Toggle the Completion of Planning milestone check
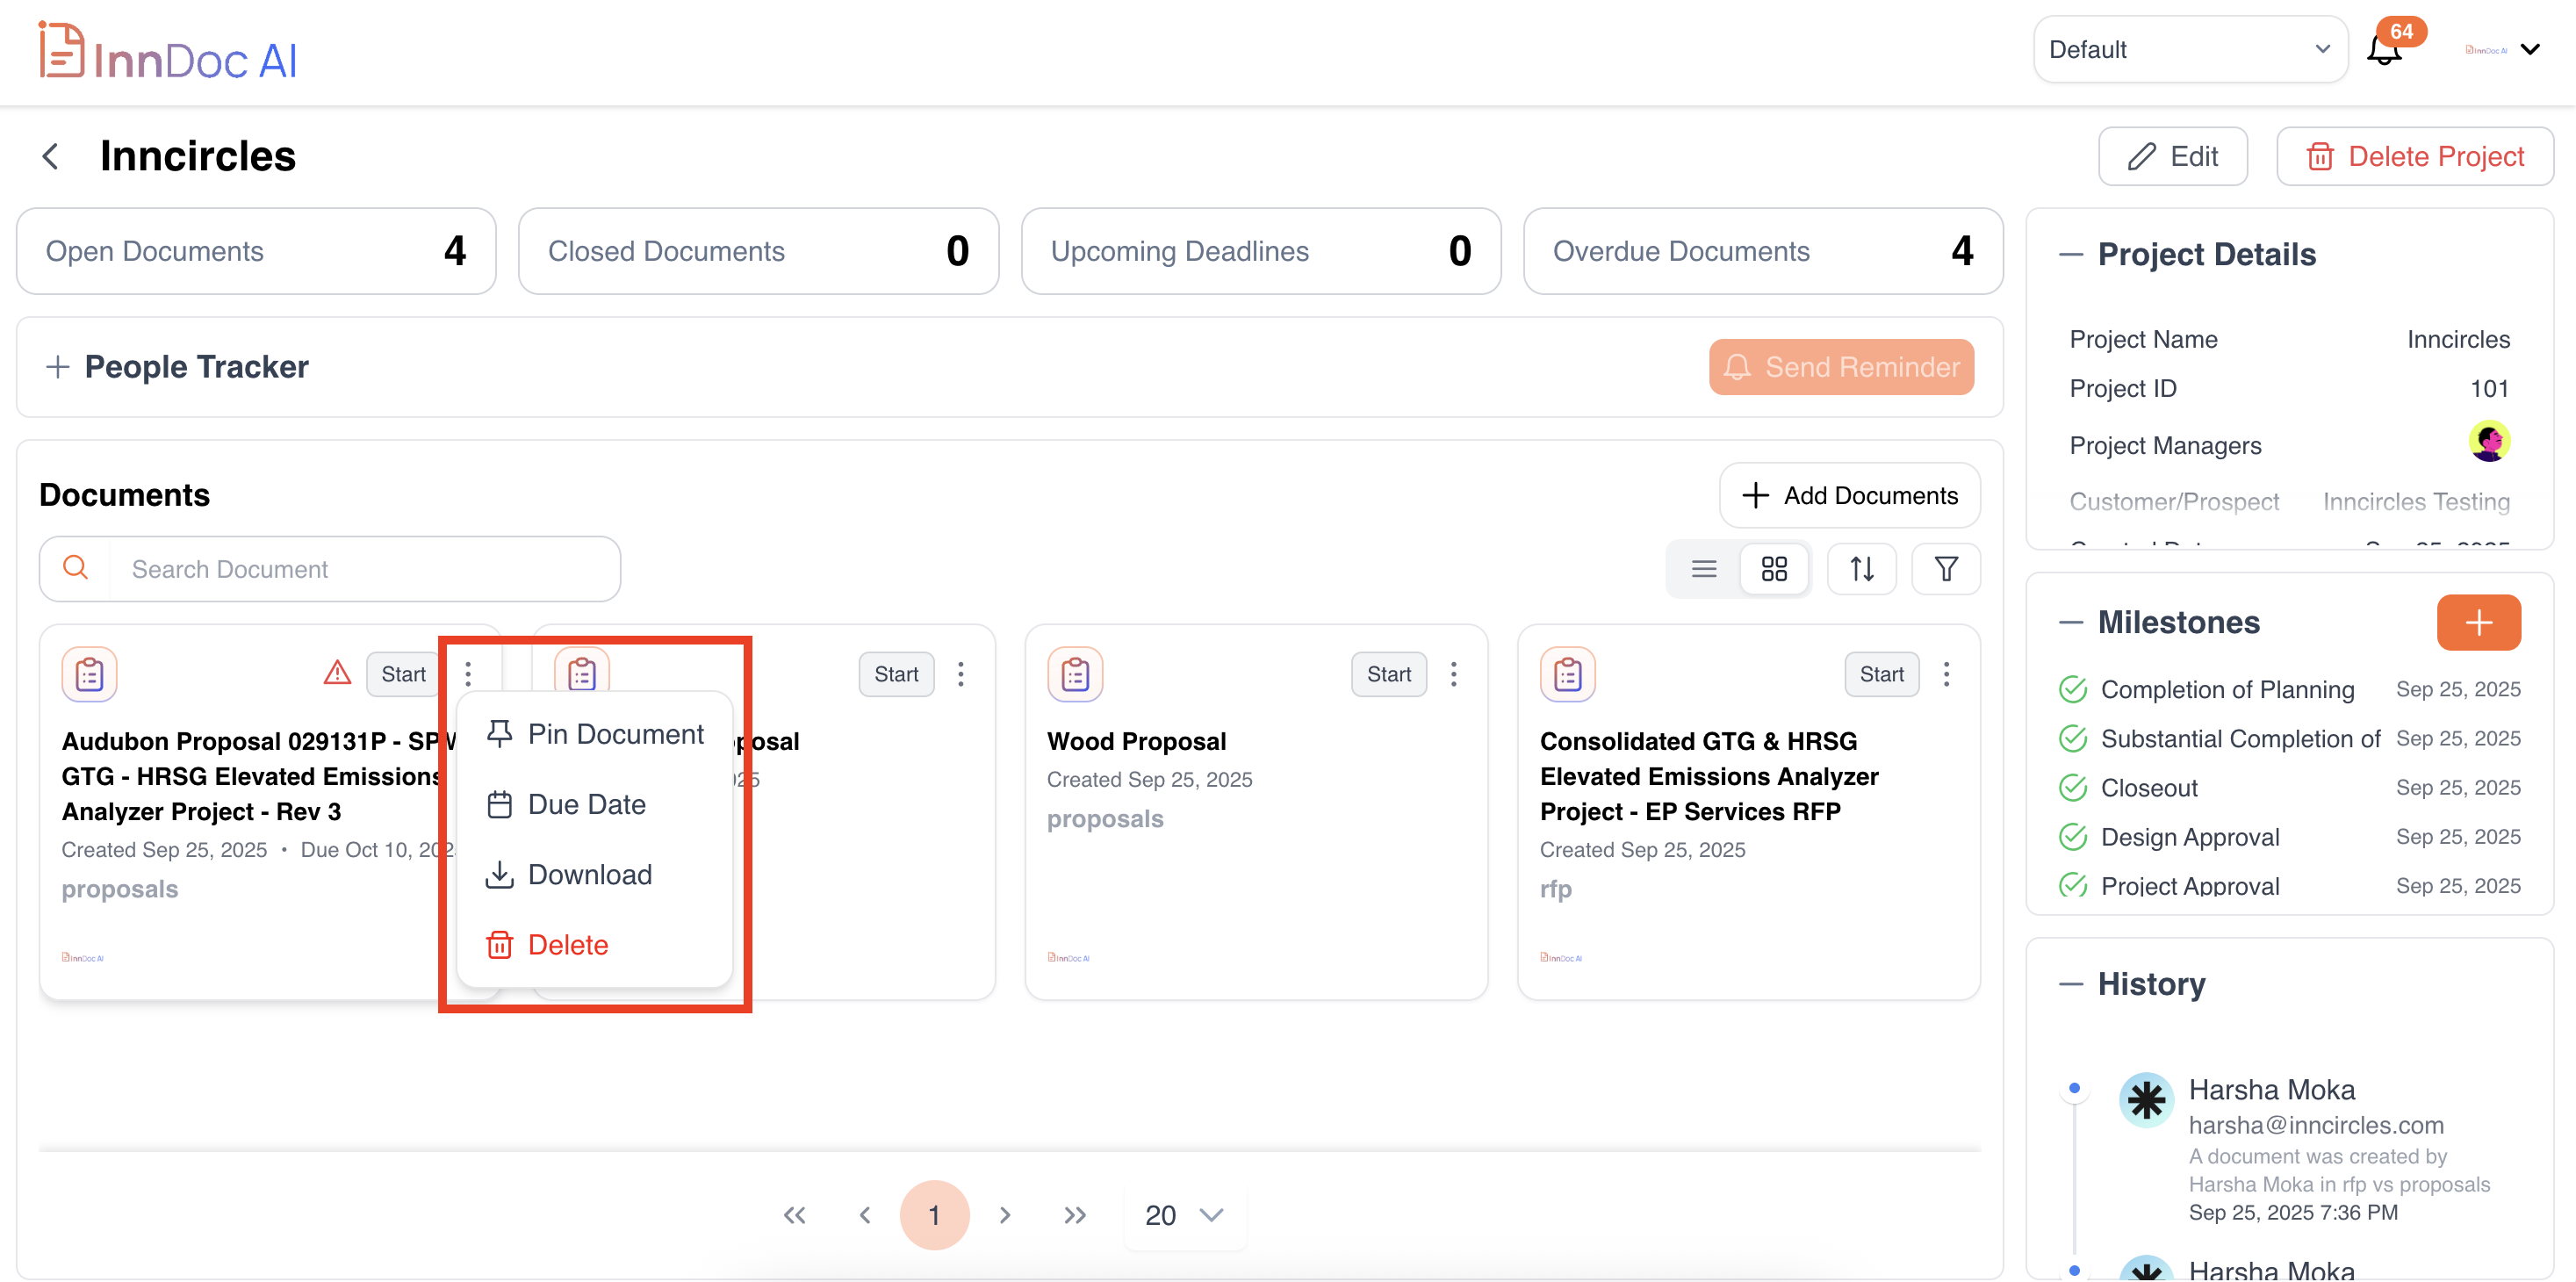The height and width of the screenshot is (1282, 2576). (2072, 689)
